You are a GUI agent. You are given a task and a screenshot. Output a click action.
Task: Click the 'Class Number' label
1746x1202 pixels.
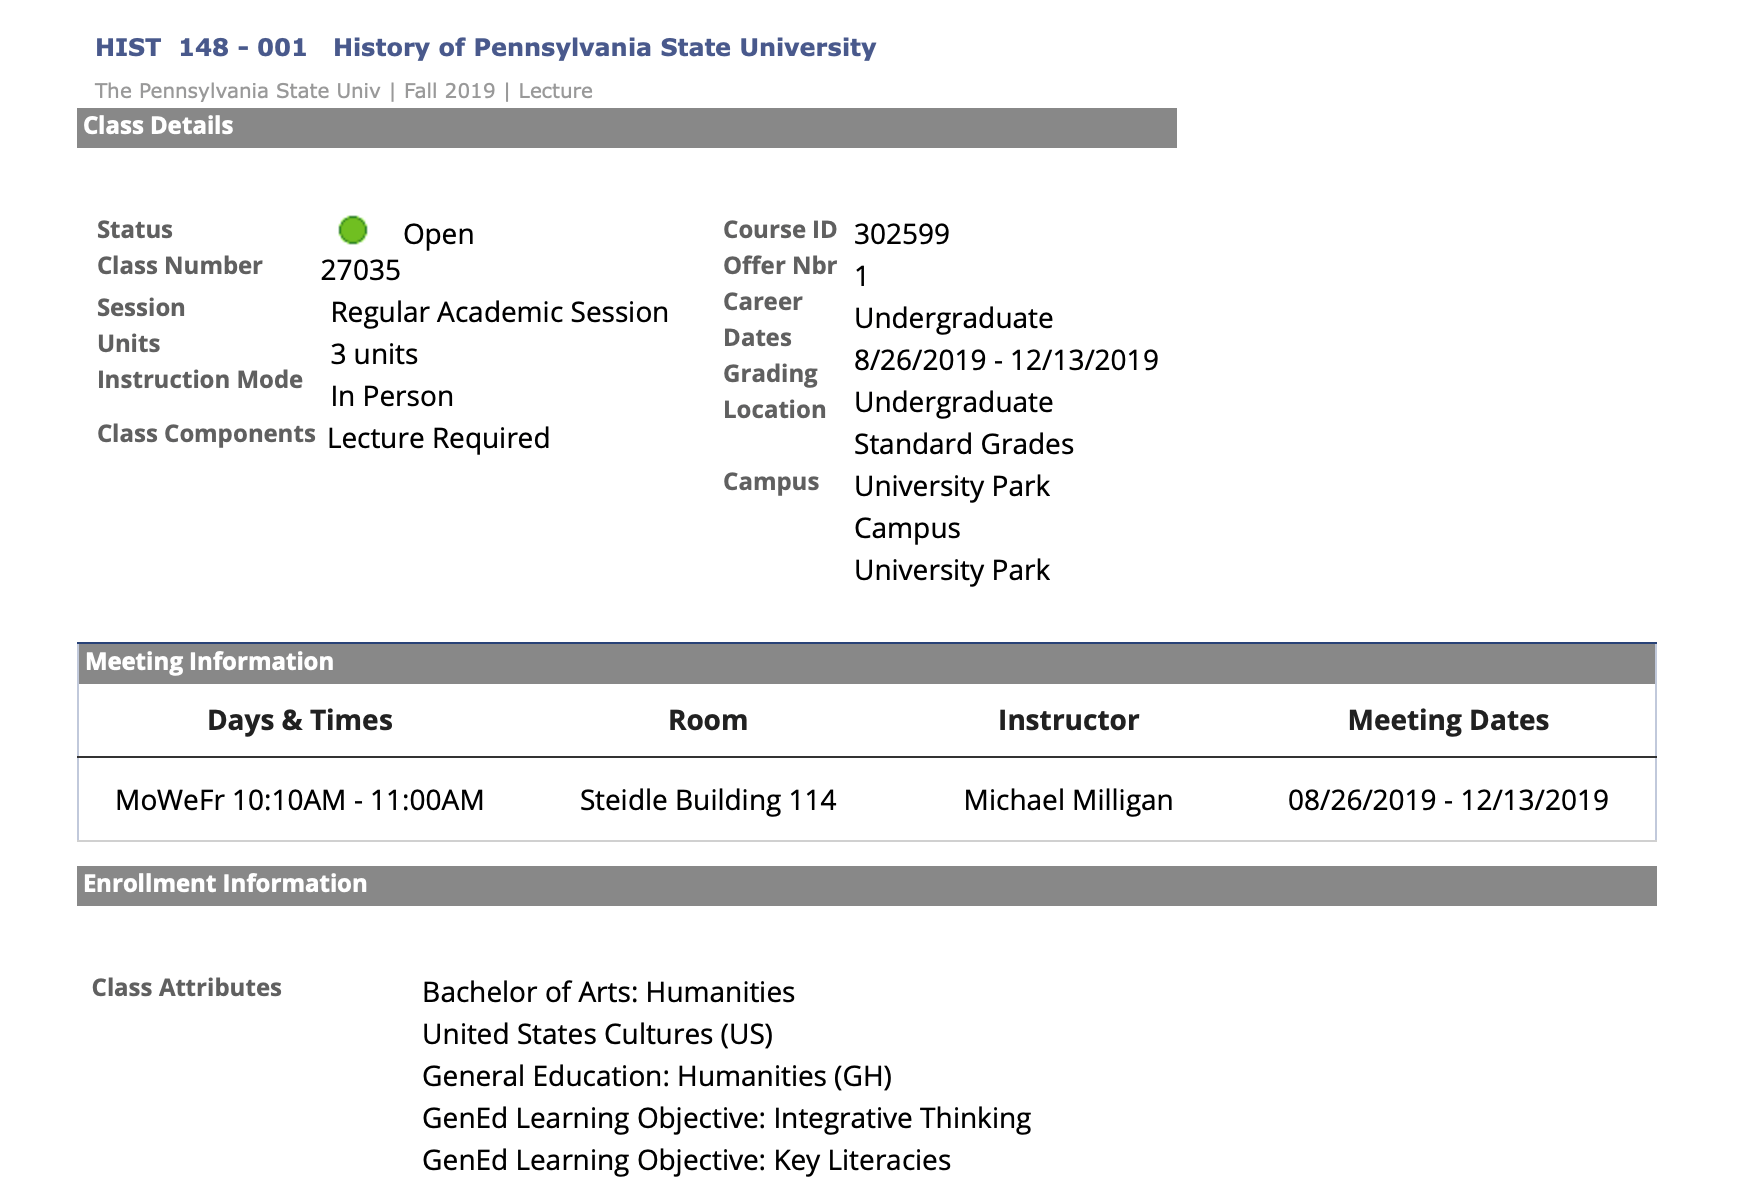point(180,266)
